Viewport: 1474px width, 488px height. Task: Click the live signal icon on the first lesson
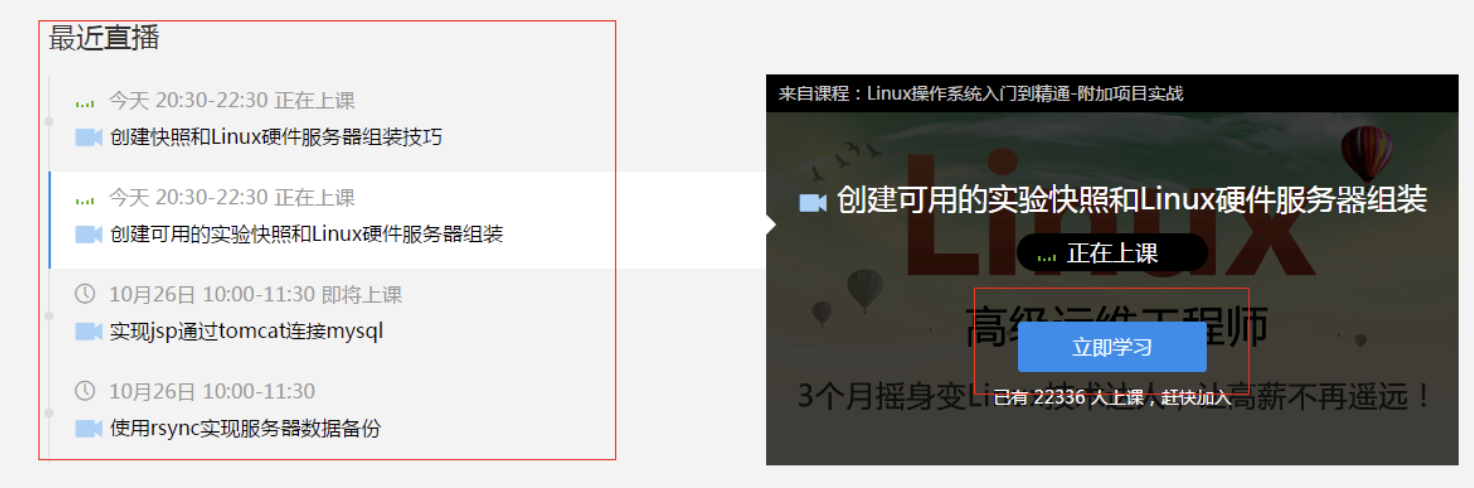coord(85,102)
